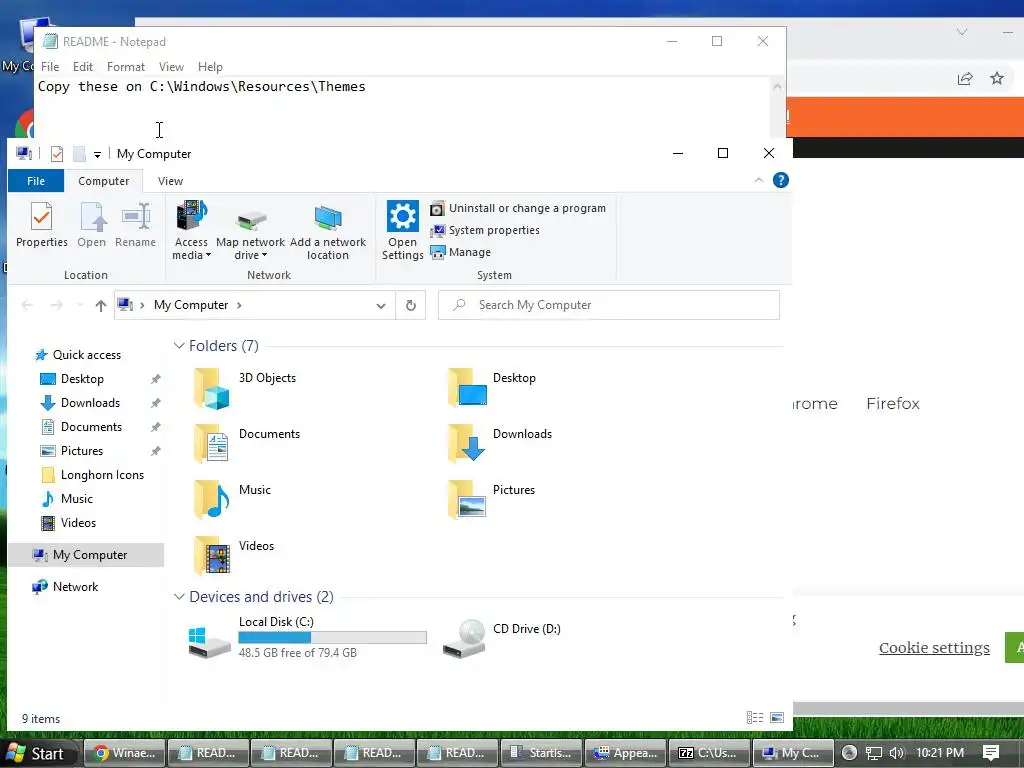This screenshot has height=768, width=1024.
Task: Open Notepad's File menu
Action: coord(50,67)
